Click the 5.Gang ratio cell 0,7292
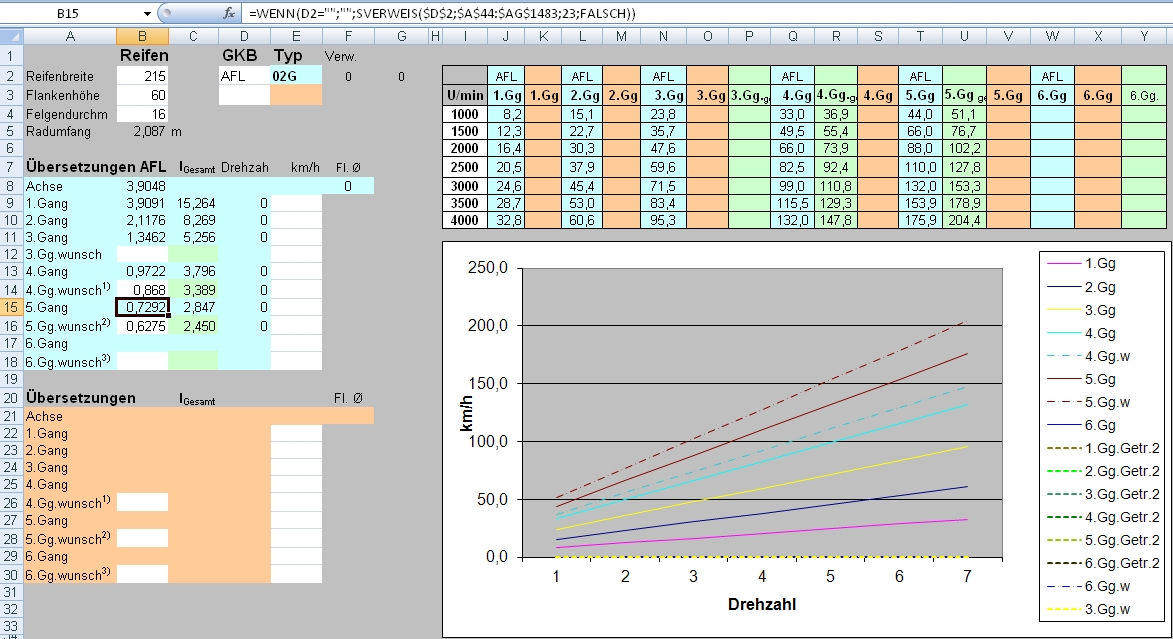 [142, 307]
